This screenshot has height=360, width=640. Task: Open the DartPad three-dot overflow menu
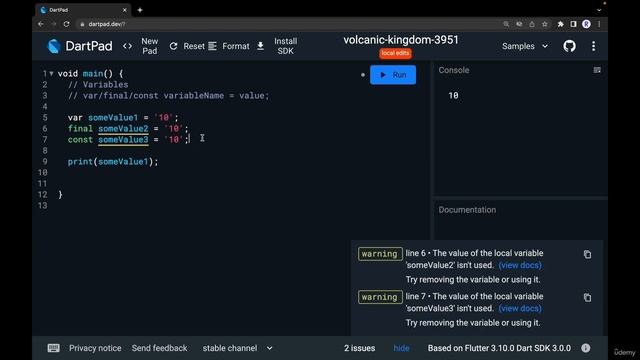593,46
